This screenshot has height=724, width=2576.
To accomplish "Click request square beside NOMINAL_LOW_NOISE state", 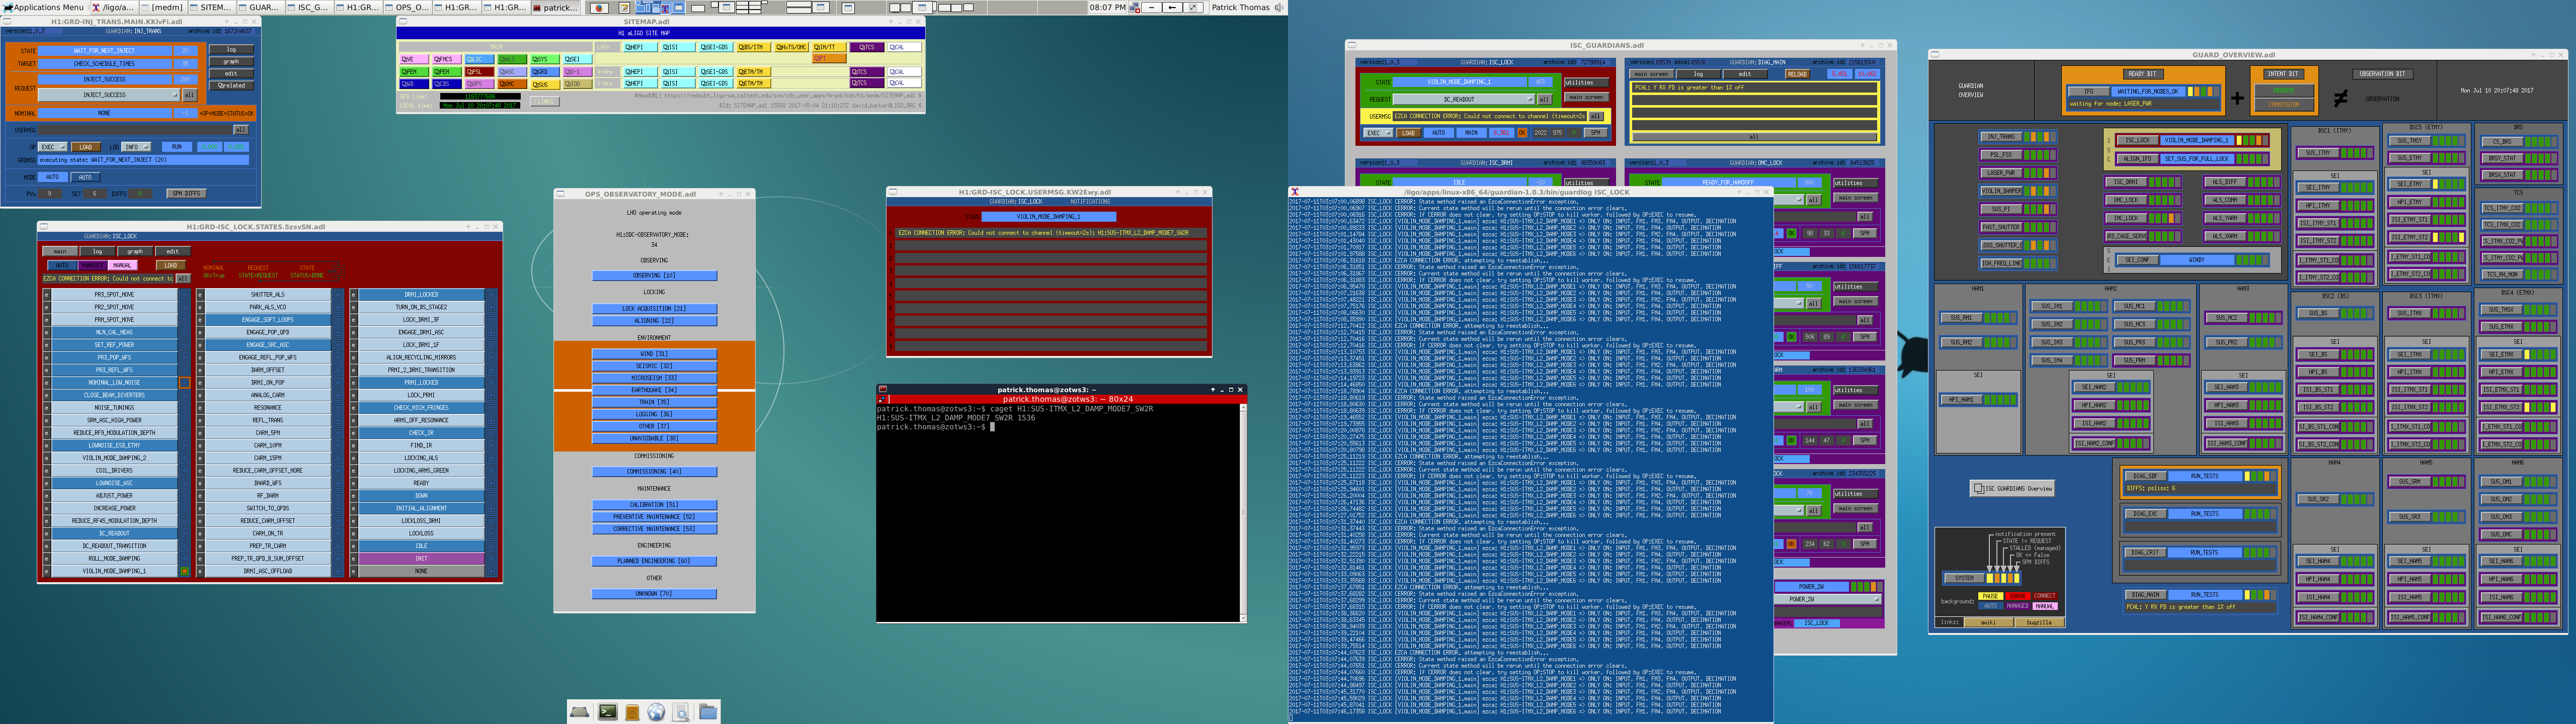I will click(184, 383).
